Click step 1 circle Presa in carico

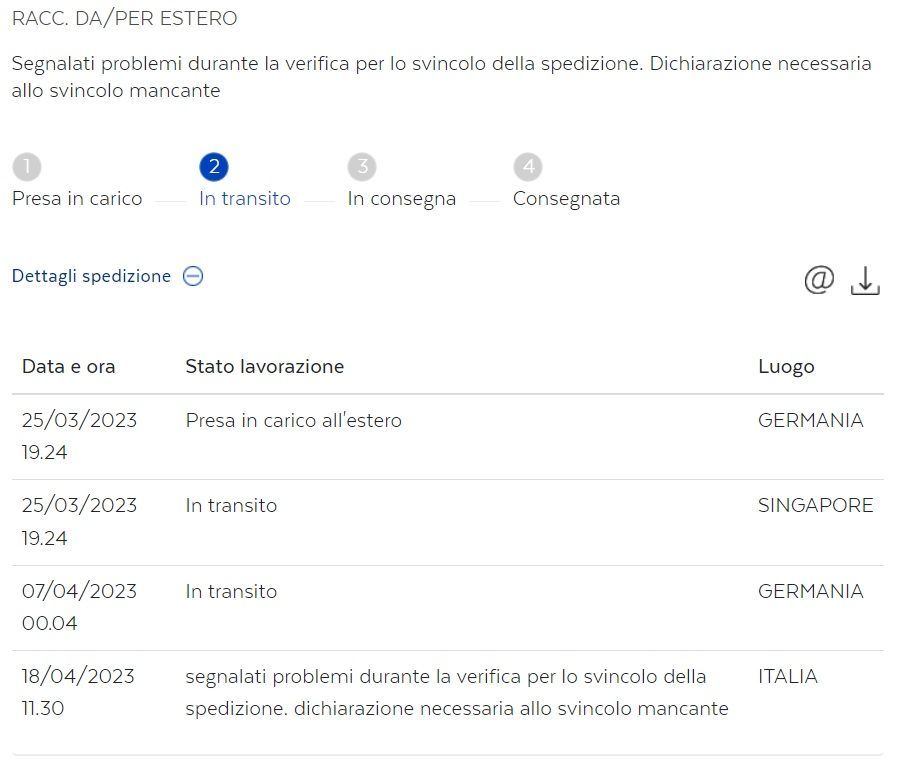pos(27,166)
